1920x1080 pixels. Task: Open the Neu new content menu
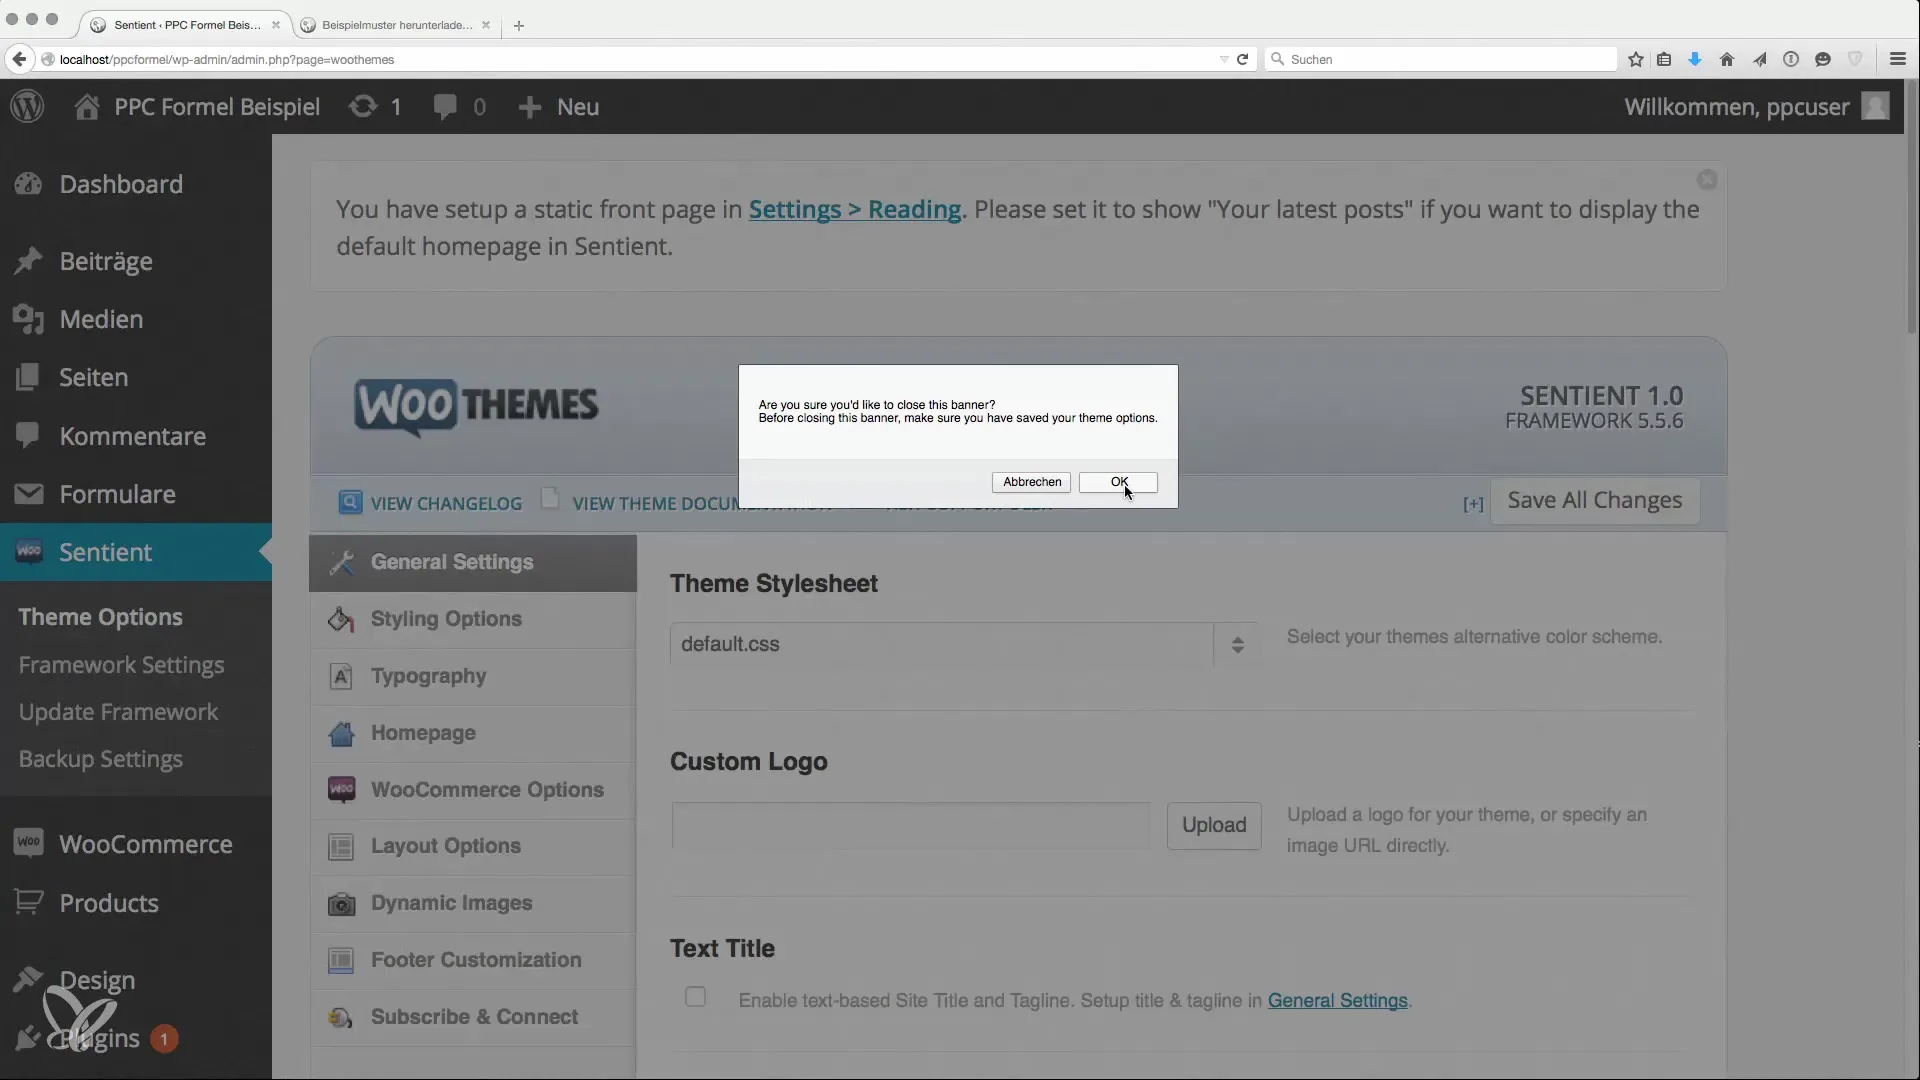[559, 106]
